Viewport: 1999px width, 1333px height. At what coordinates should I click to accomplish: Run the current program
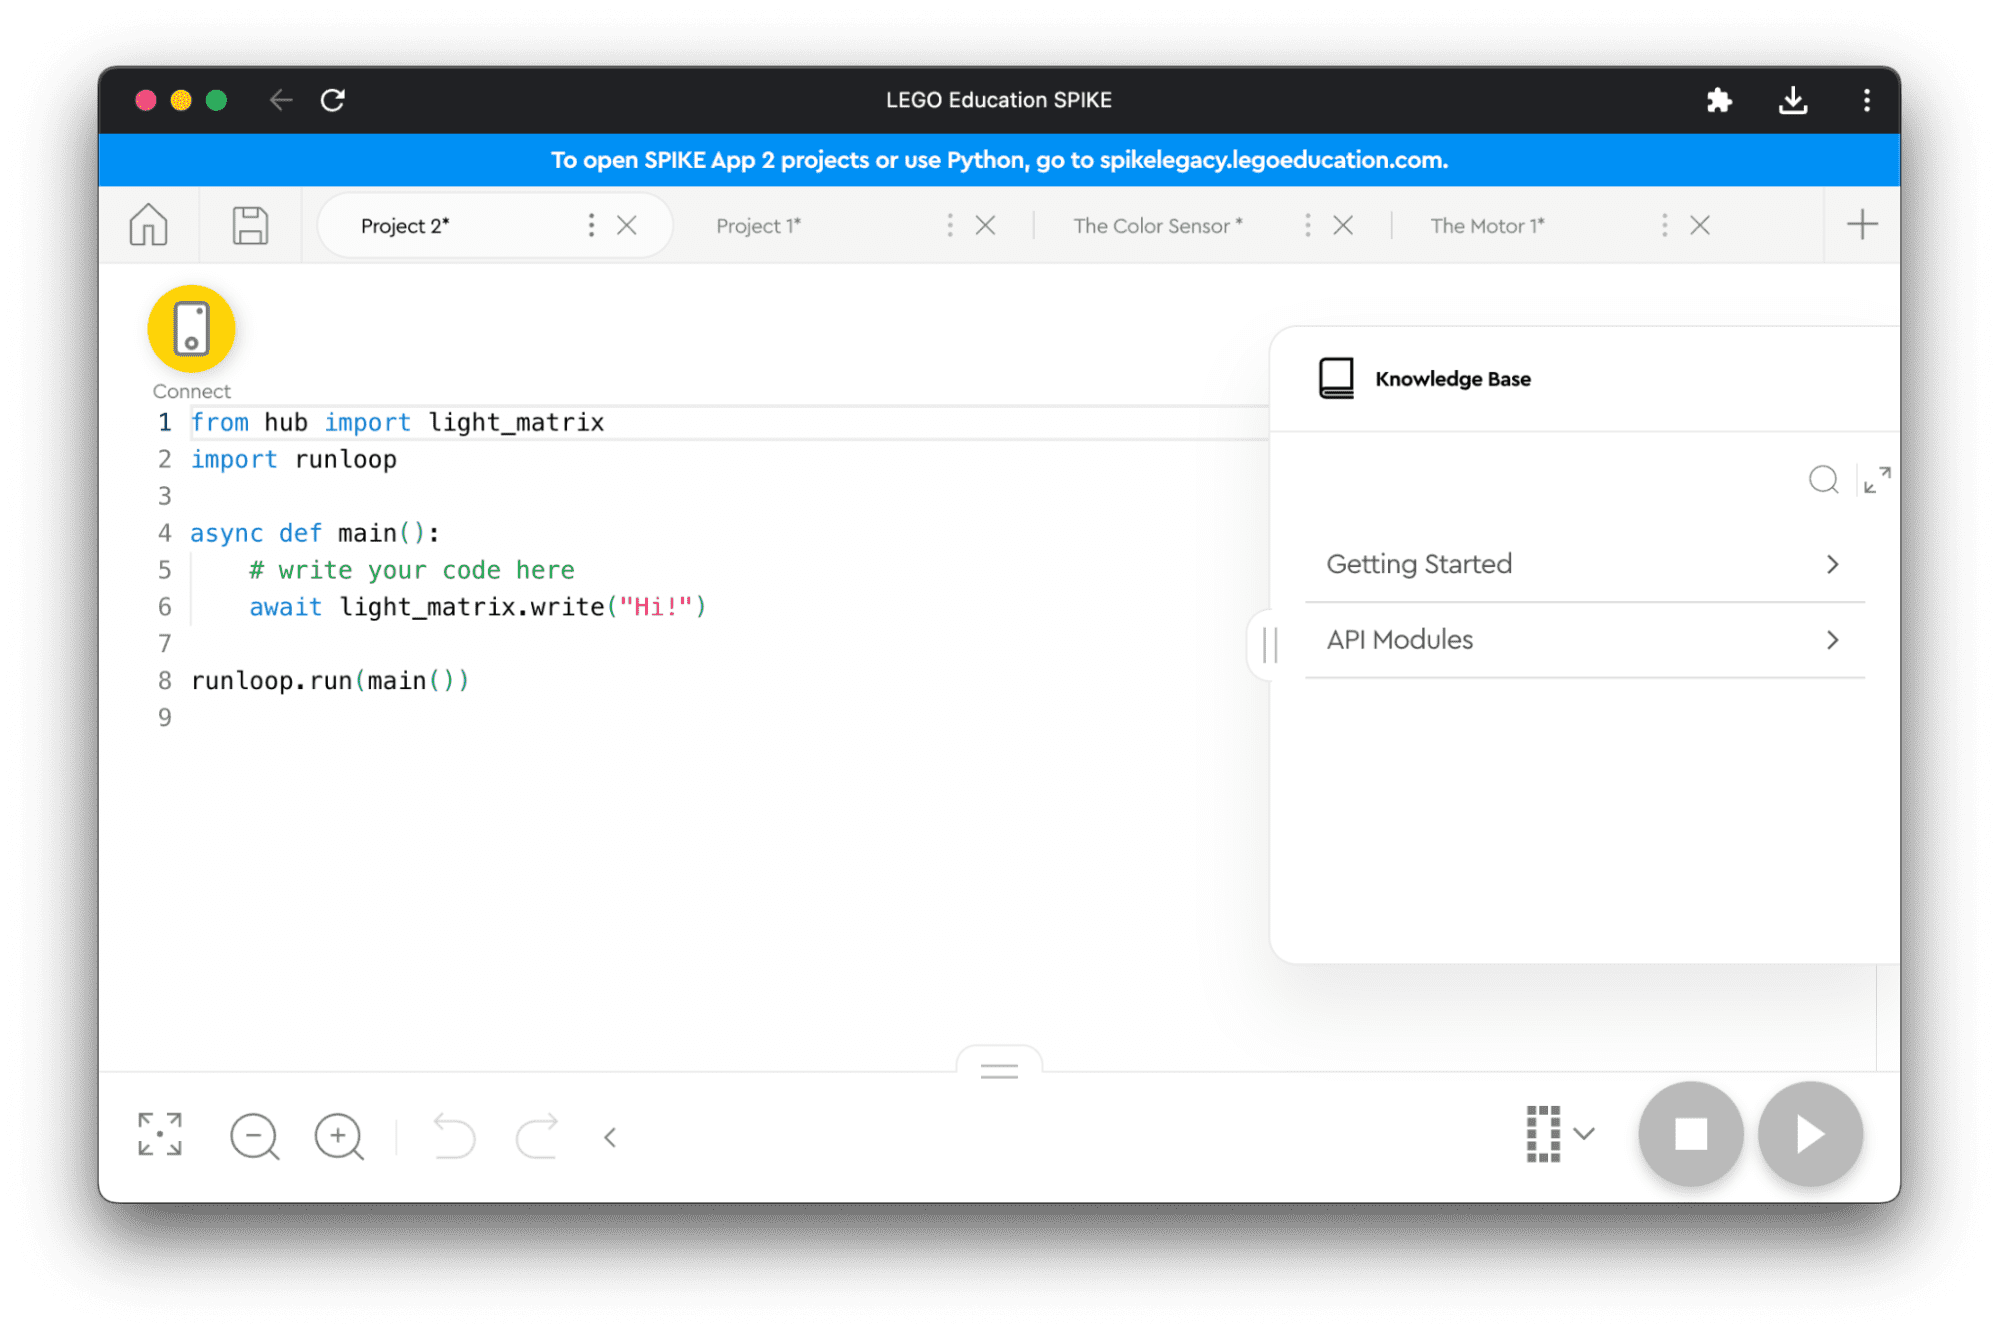(x=1810, y=1135)
